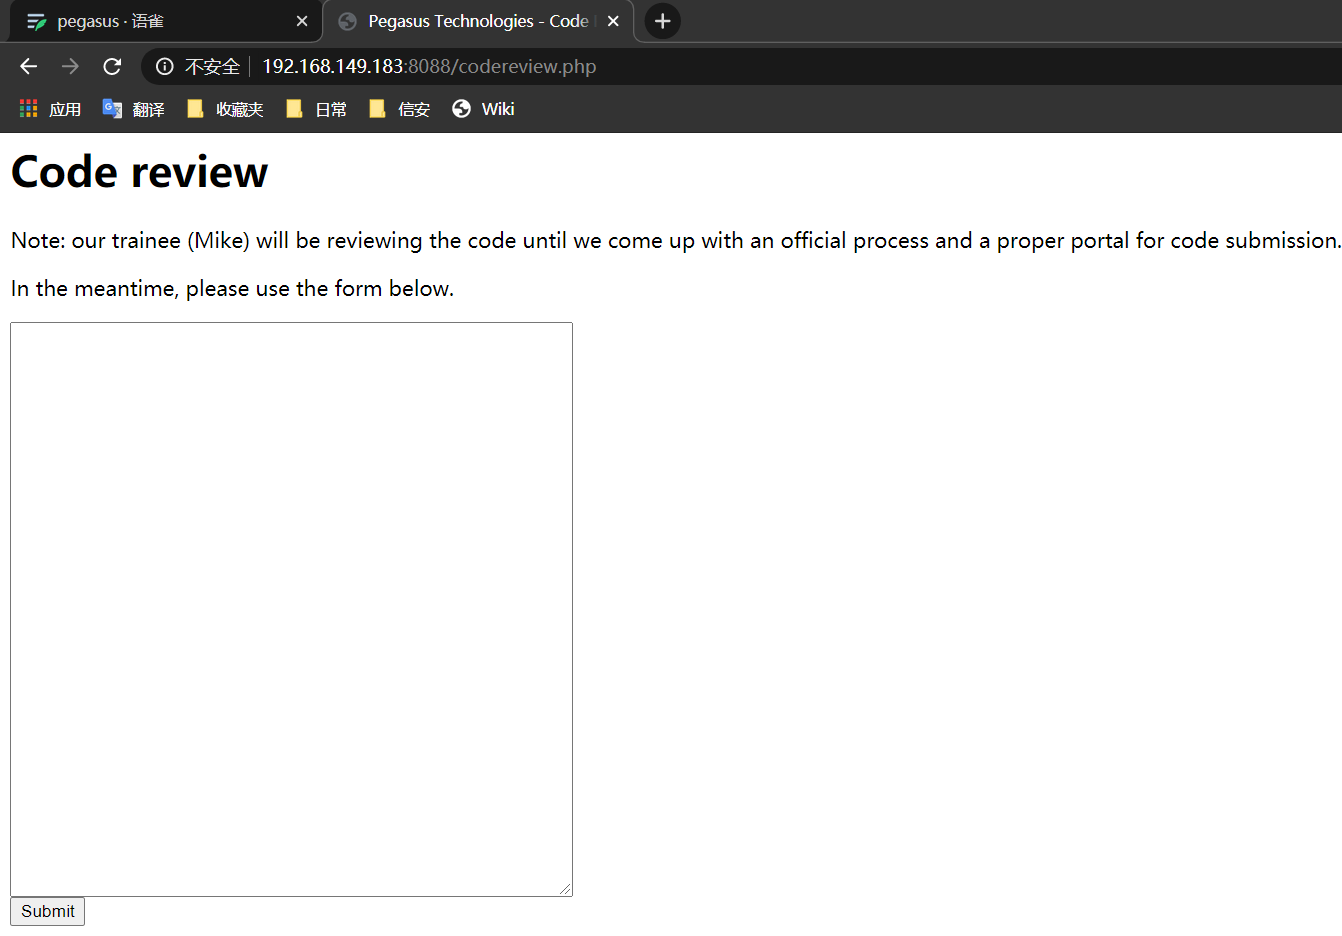1342x936 pixels.
Task: Reload the codereview.php page
Action: tap(112, 66)
